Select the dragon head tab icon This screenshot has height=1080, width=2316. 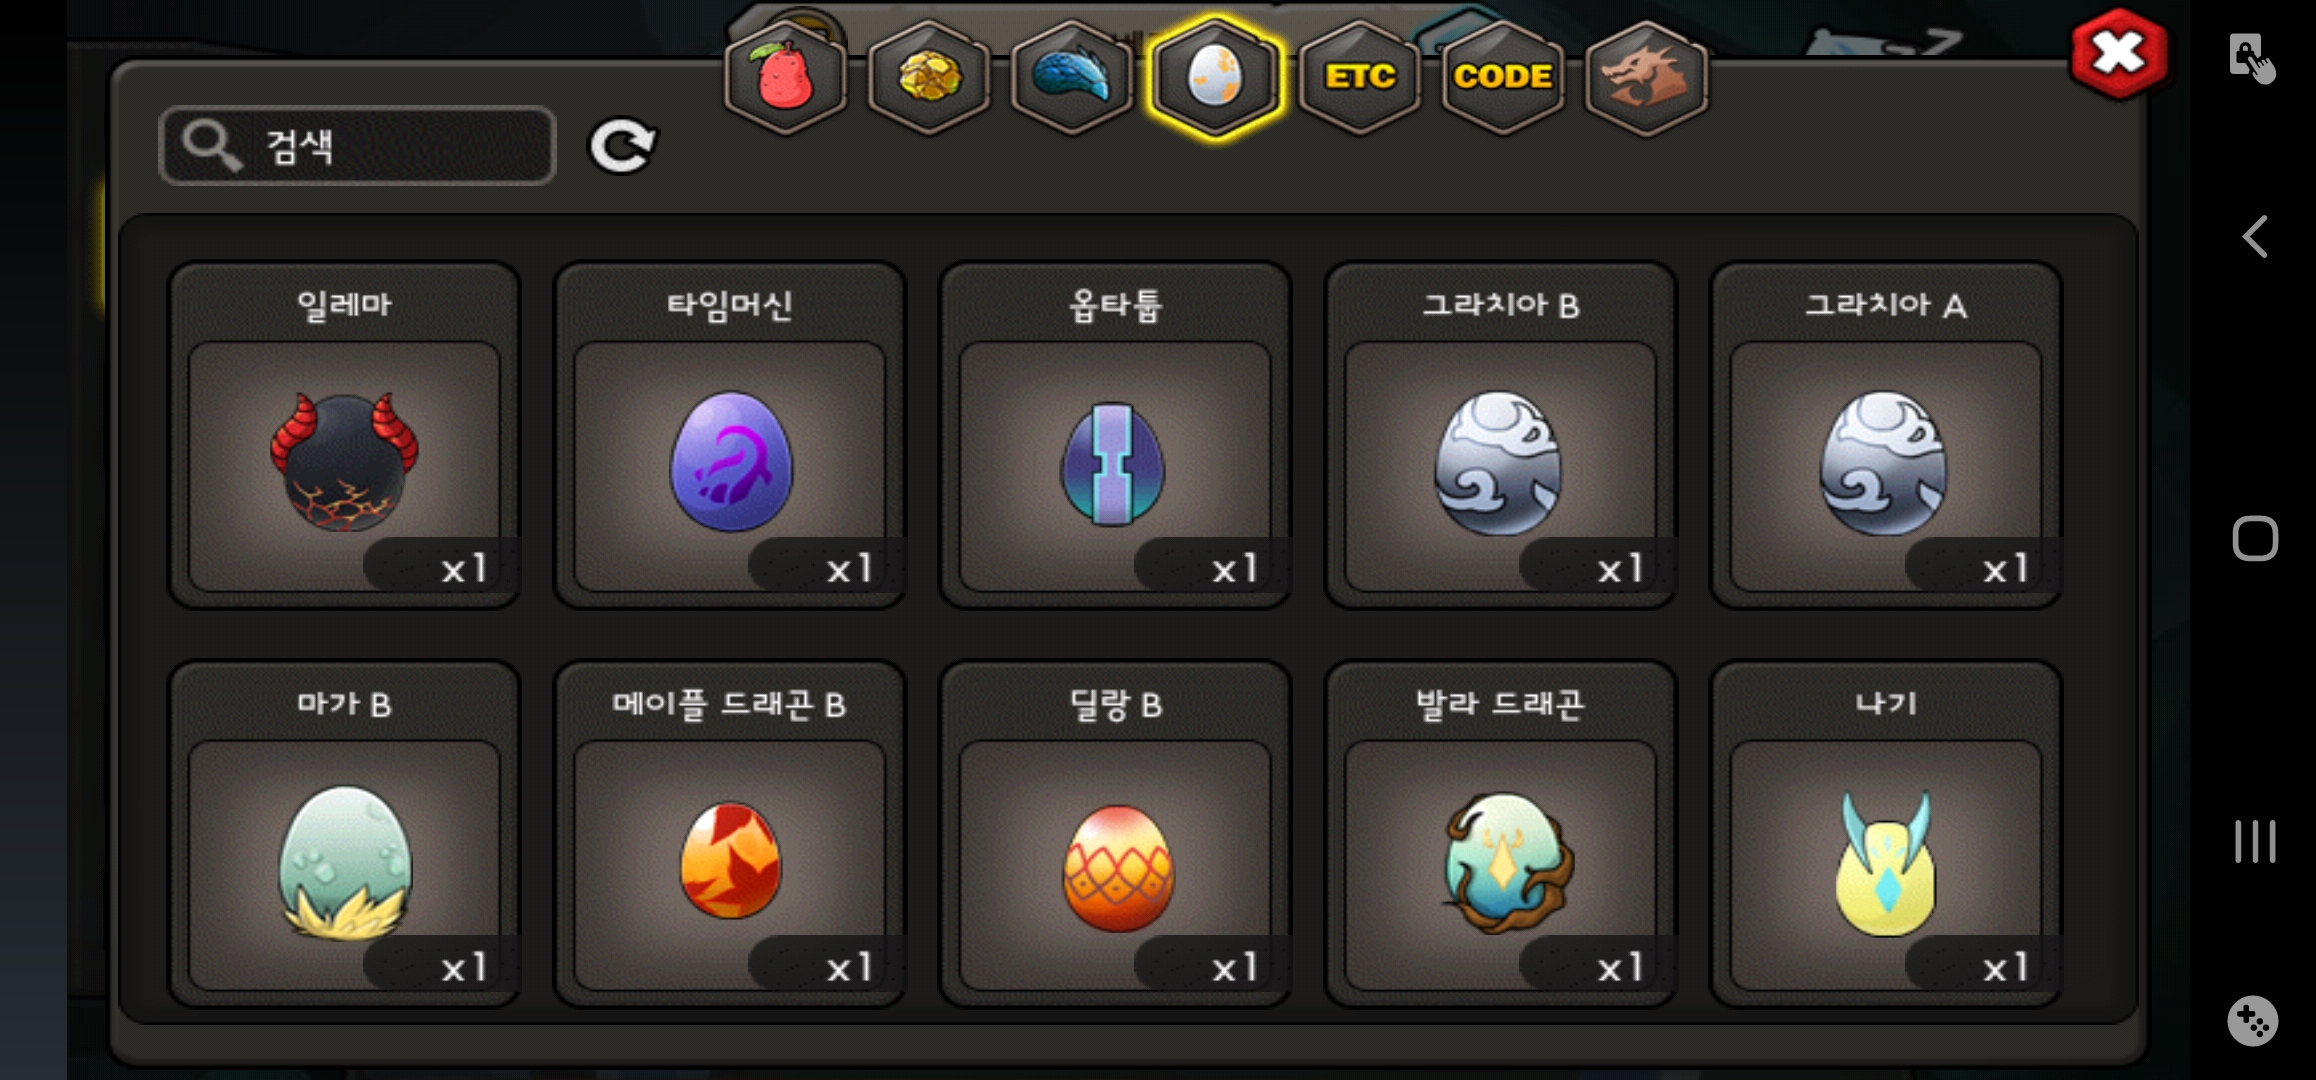click(1647, 78)
